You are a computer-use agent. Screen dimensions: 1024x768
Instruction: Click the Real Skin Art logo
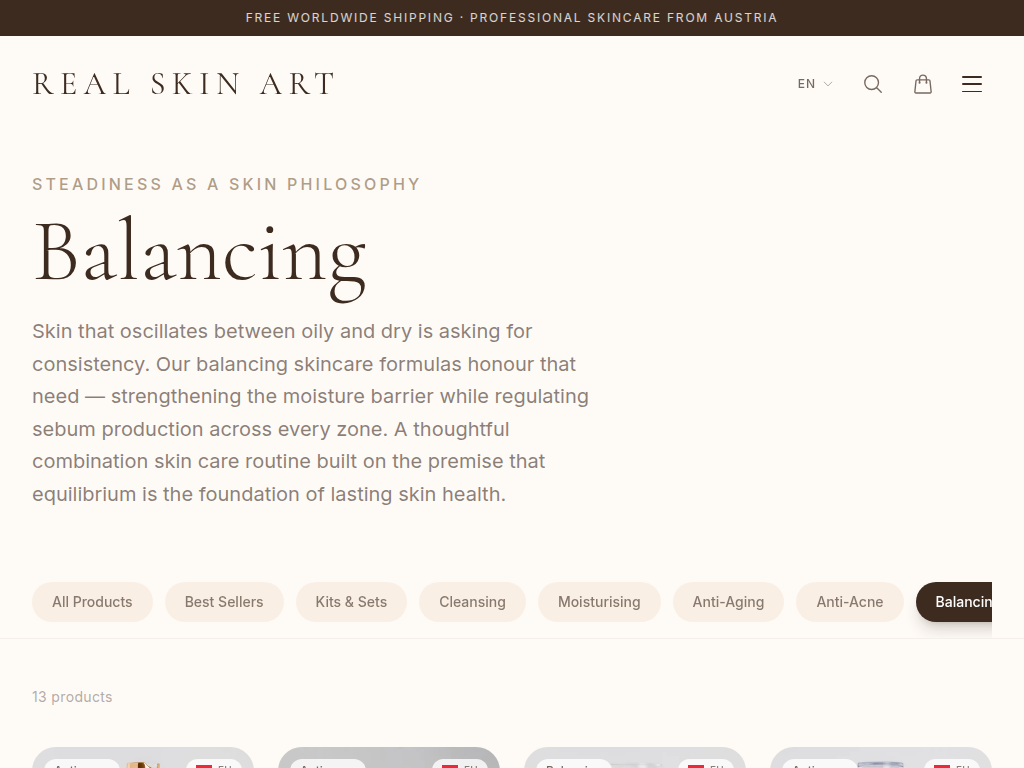[x=184, y=84]
